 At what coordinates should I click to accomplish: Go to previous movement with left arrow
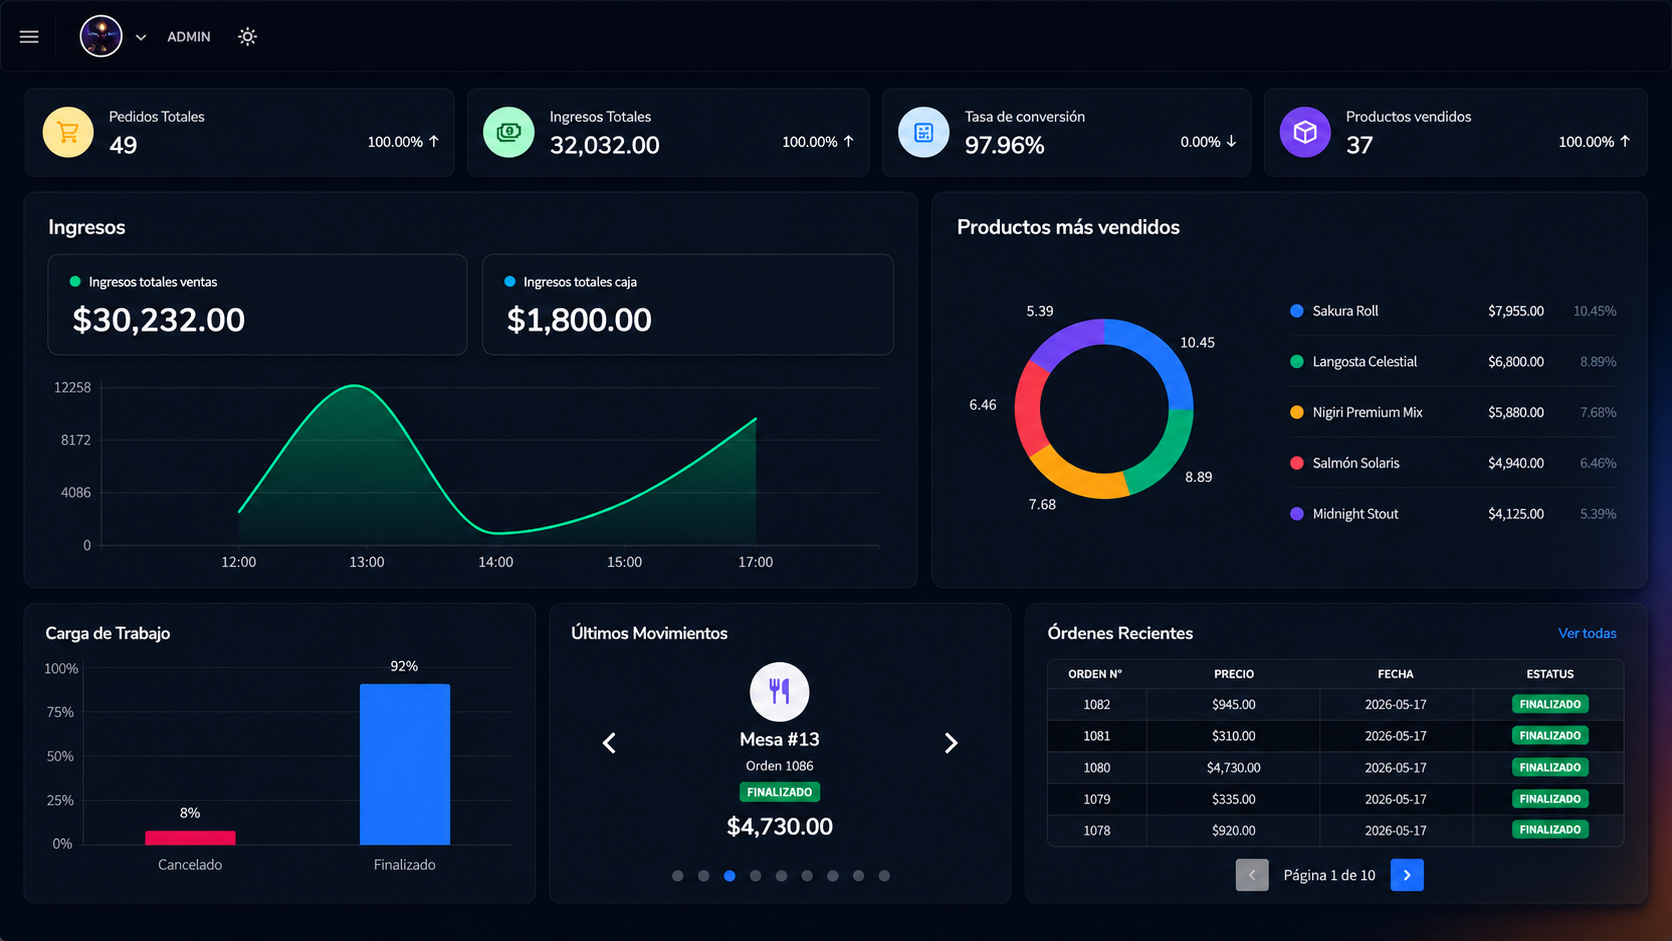coord(609,743)
